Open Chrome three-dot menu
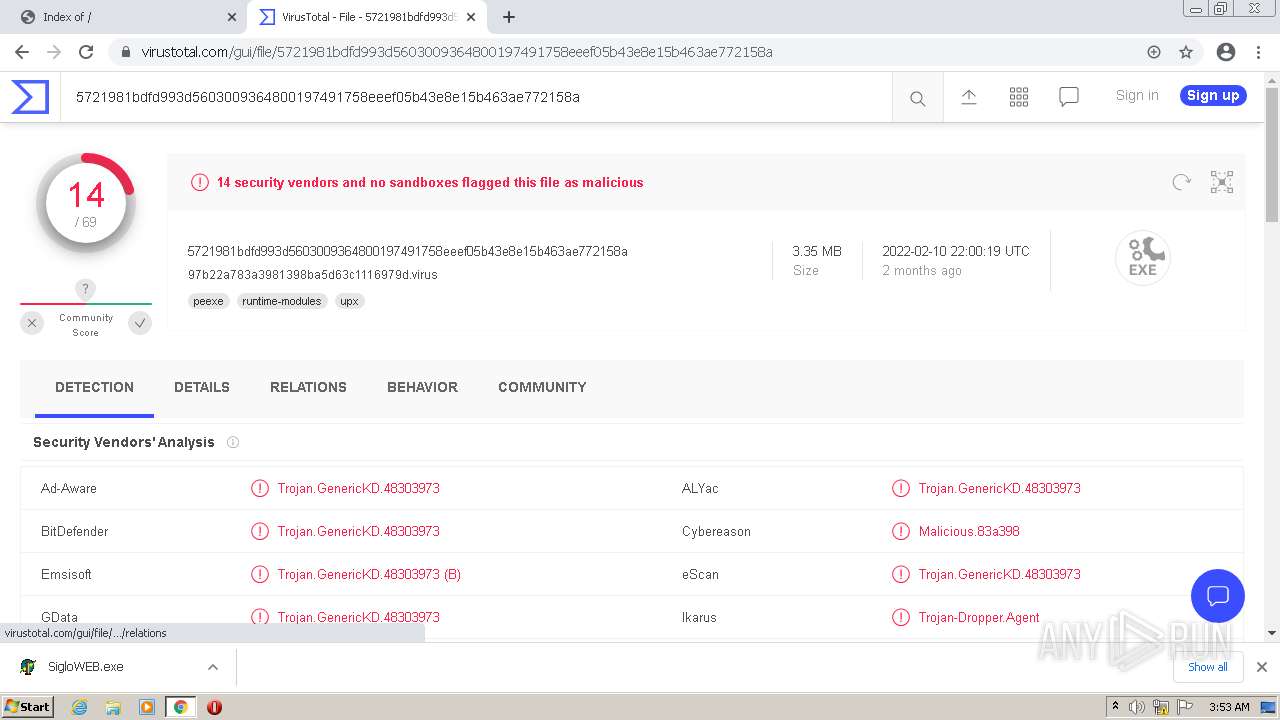Screen dimensions: 1280x720 point(1257,52)
